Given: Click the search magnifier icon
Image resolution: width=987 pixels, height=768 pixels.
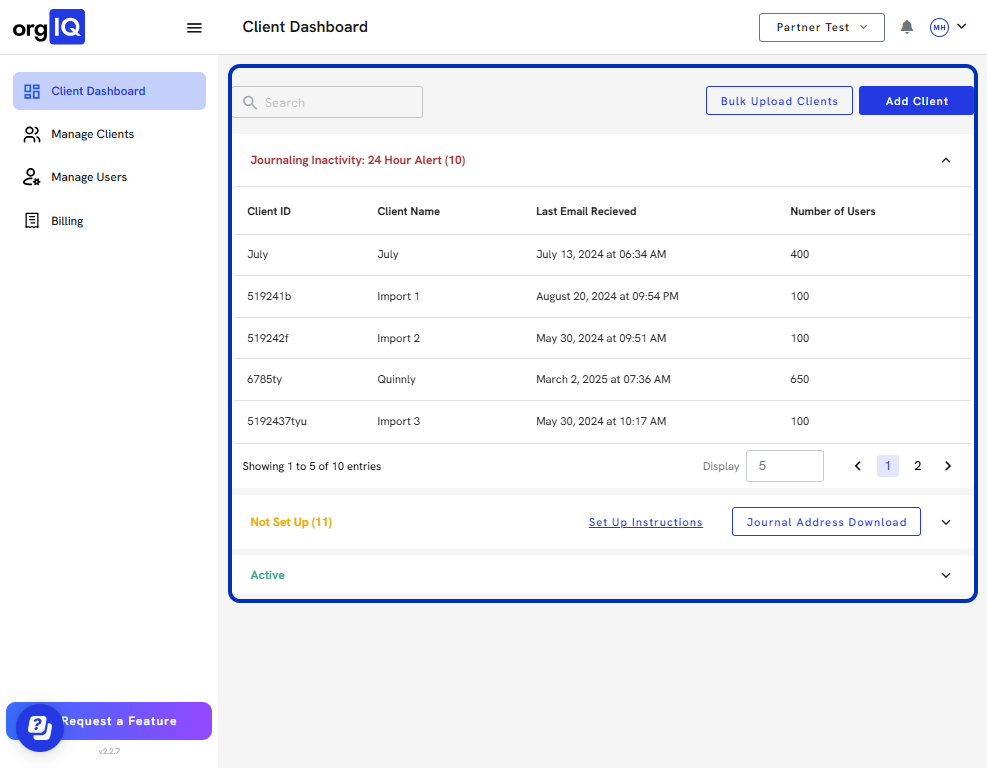Looking at the screenshot, I should tap(250, 103).
